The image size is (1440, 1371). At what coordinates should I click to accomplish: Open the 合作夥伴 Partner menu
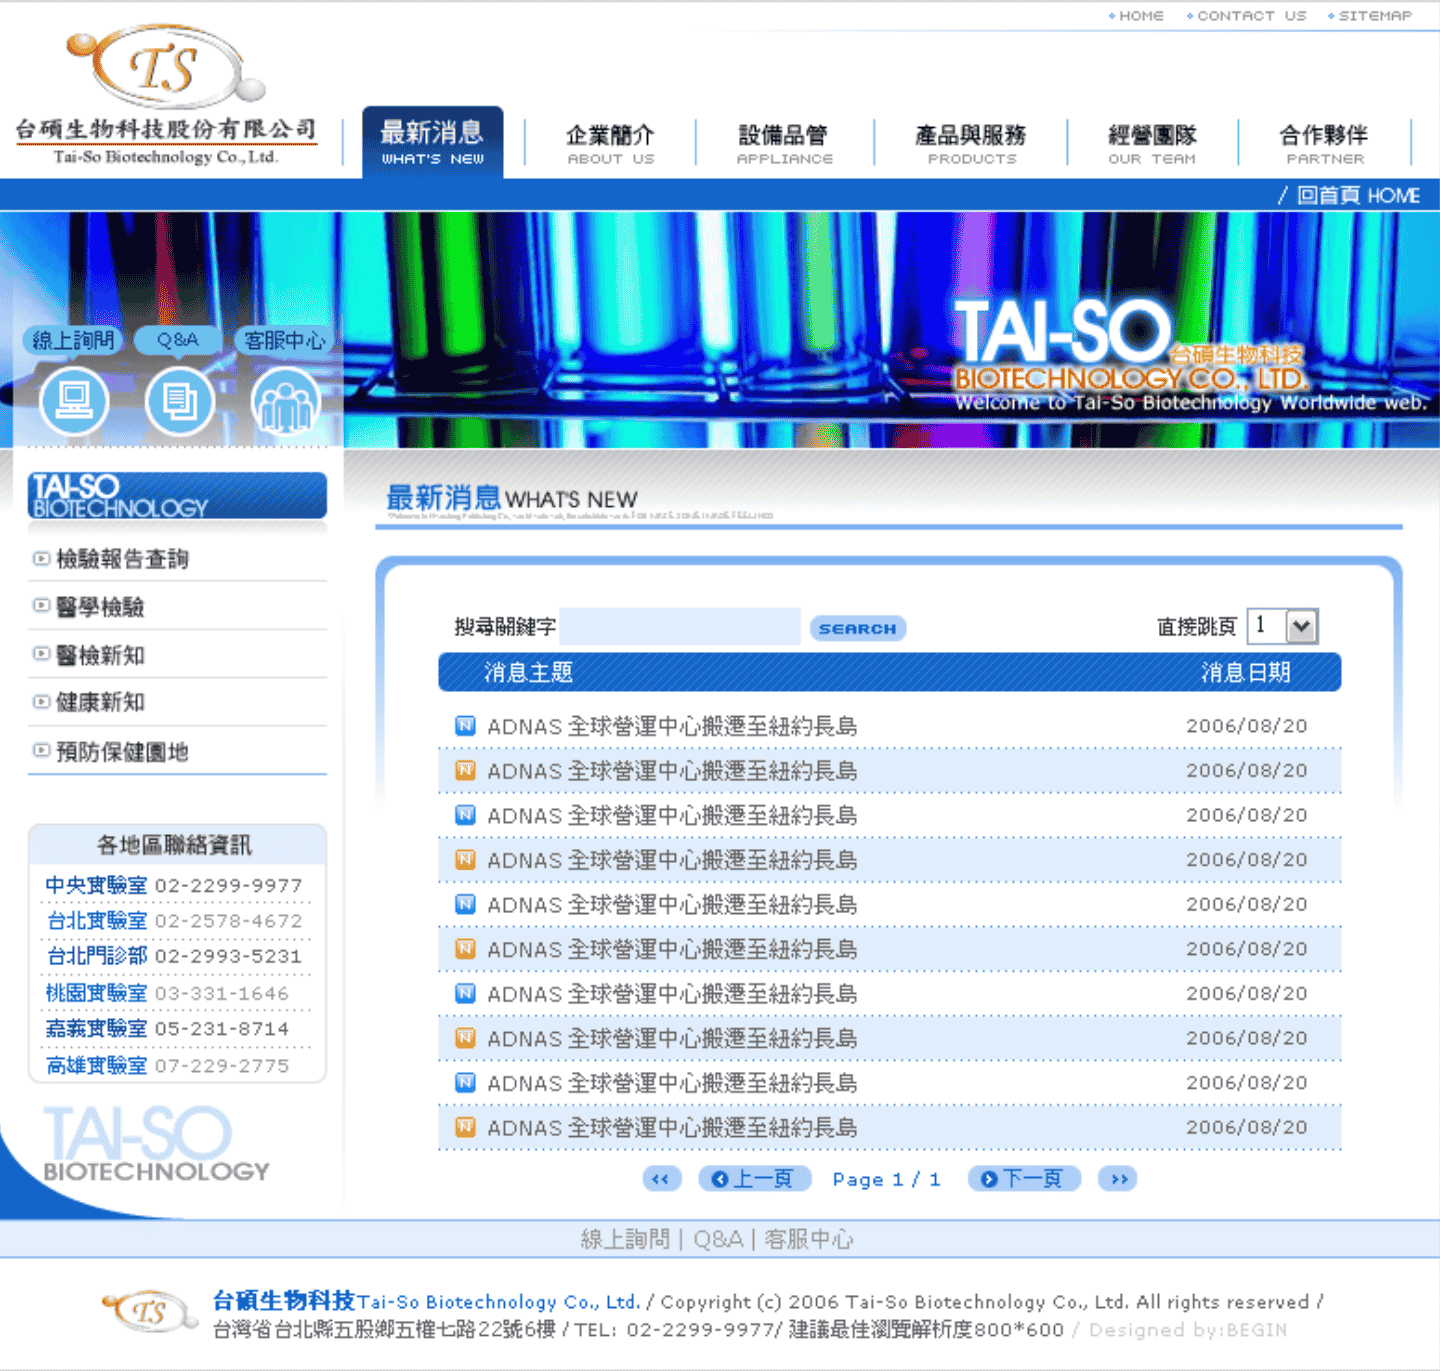pyautogui.click(x=1324, y=144)
